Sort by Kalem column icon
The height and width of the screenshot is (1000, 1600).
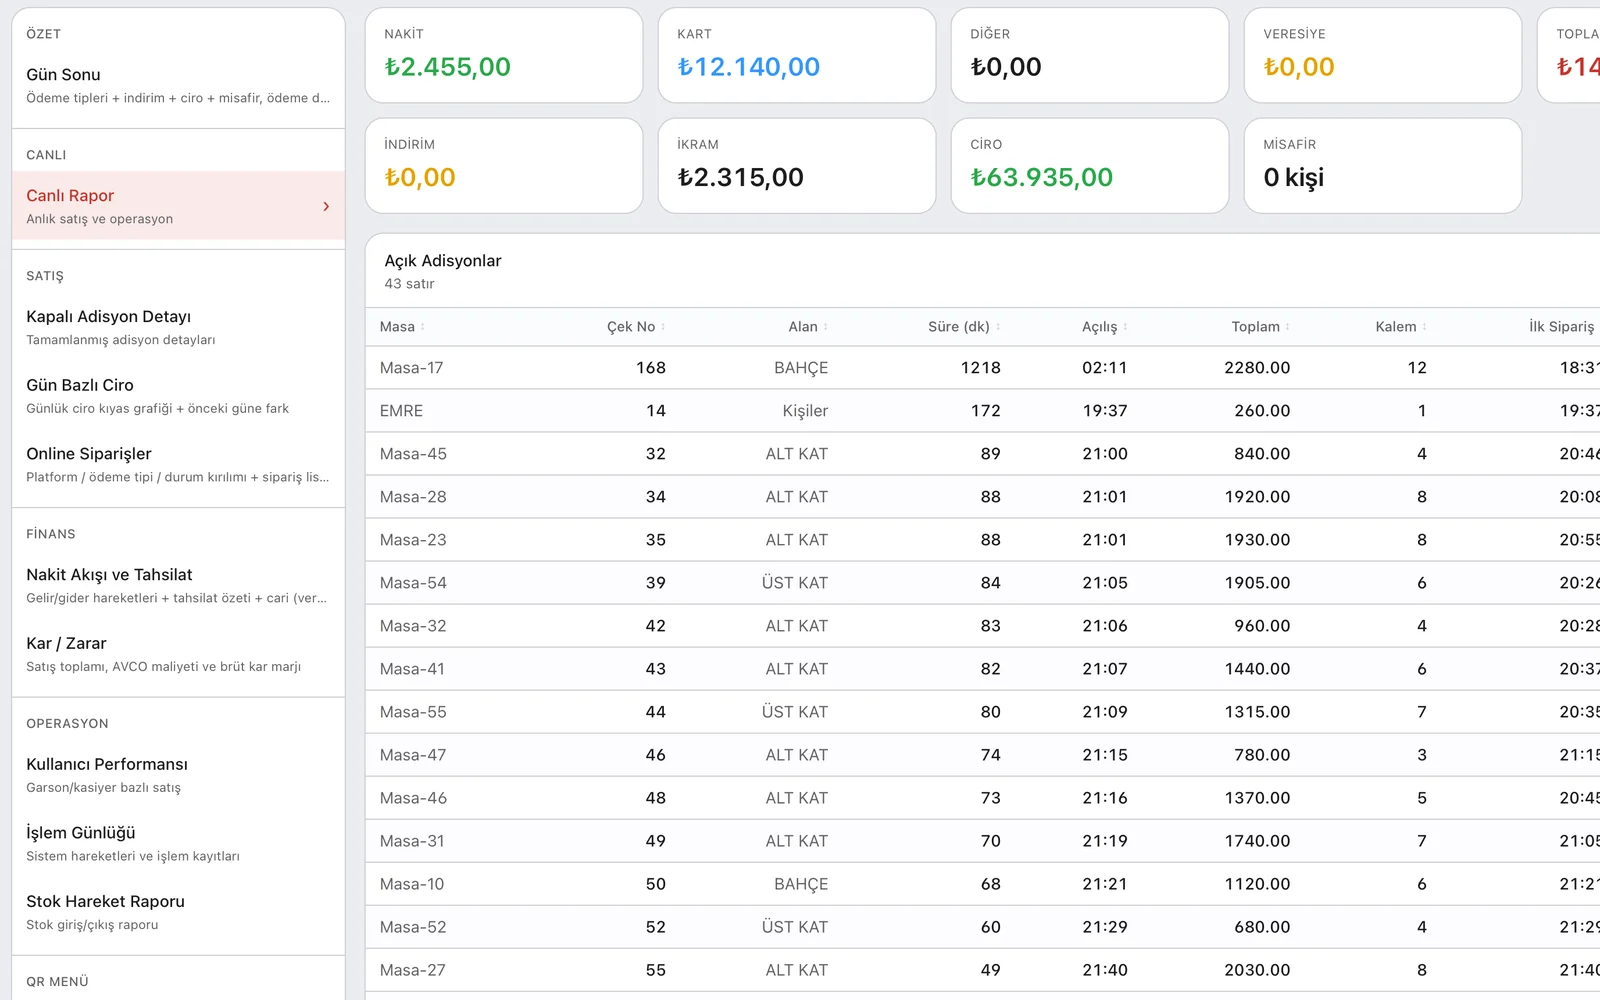1425,327
